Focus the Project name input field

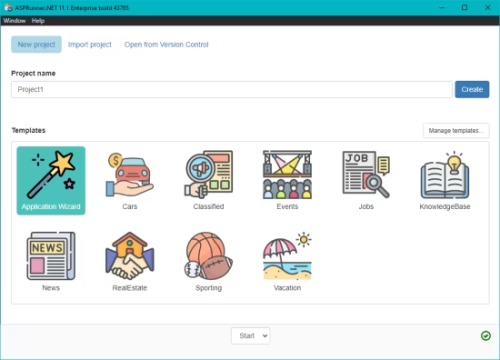[x=232, y=89]
